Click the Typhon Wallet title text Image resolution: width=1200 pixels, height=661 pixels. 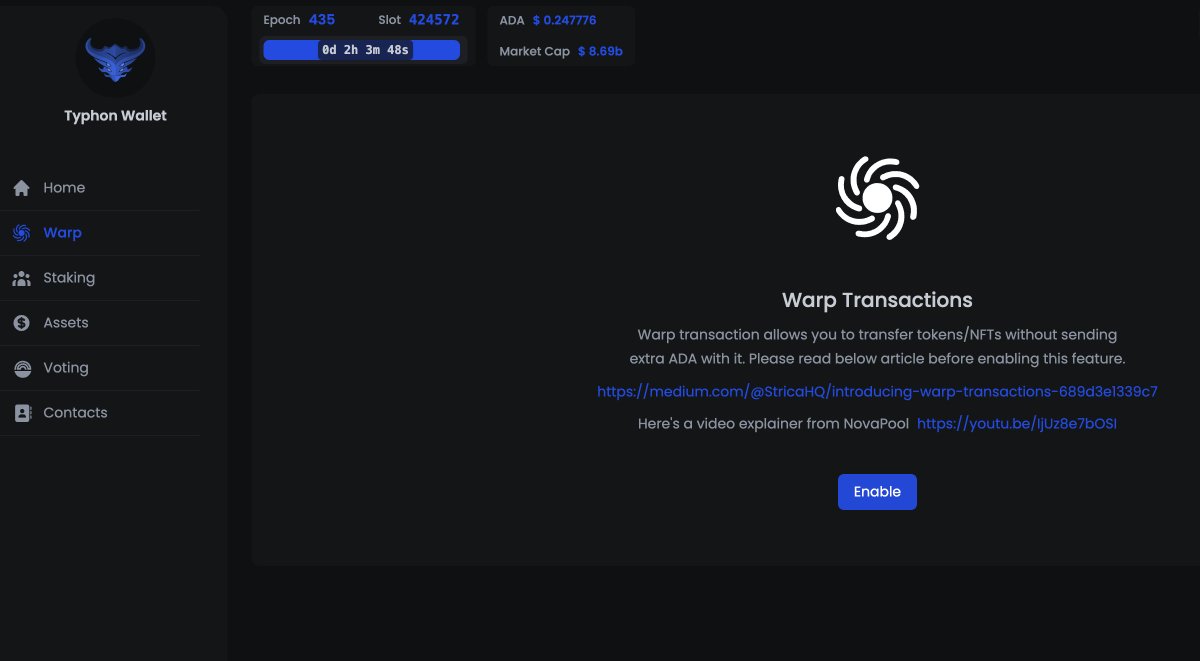pyautogui.click(x=115, y=116)
